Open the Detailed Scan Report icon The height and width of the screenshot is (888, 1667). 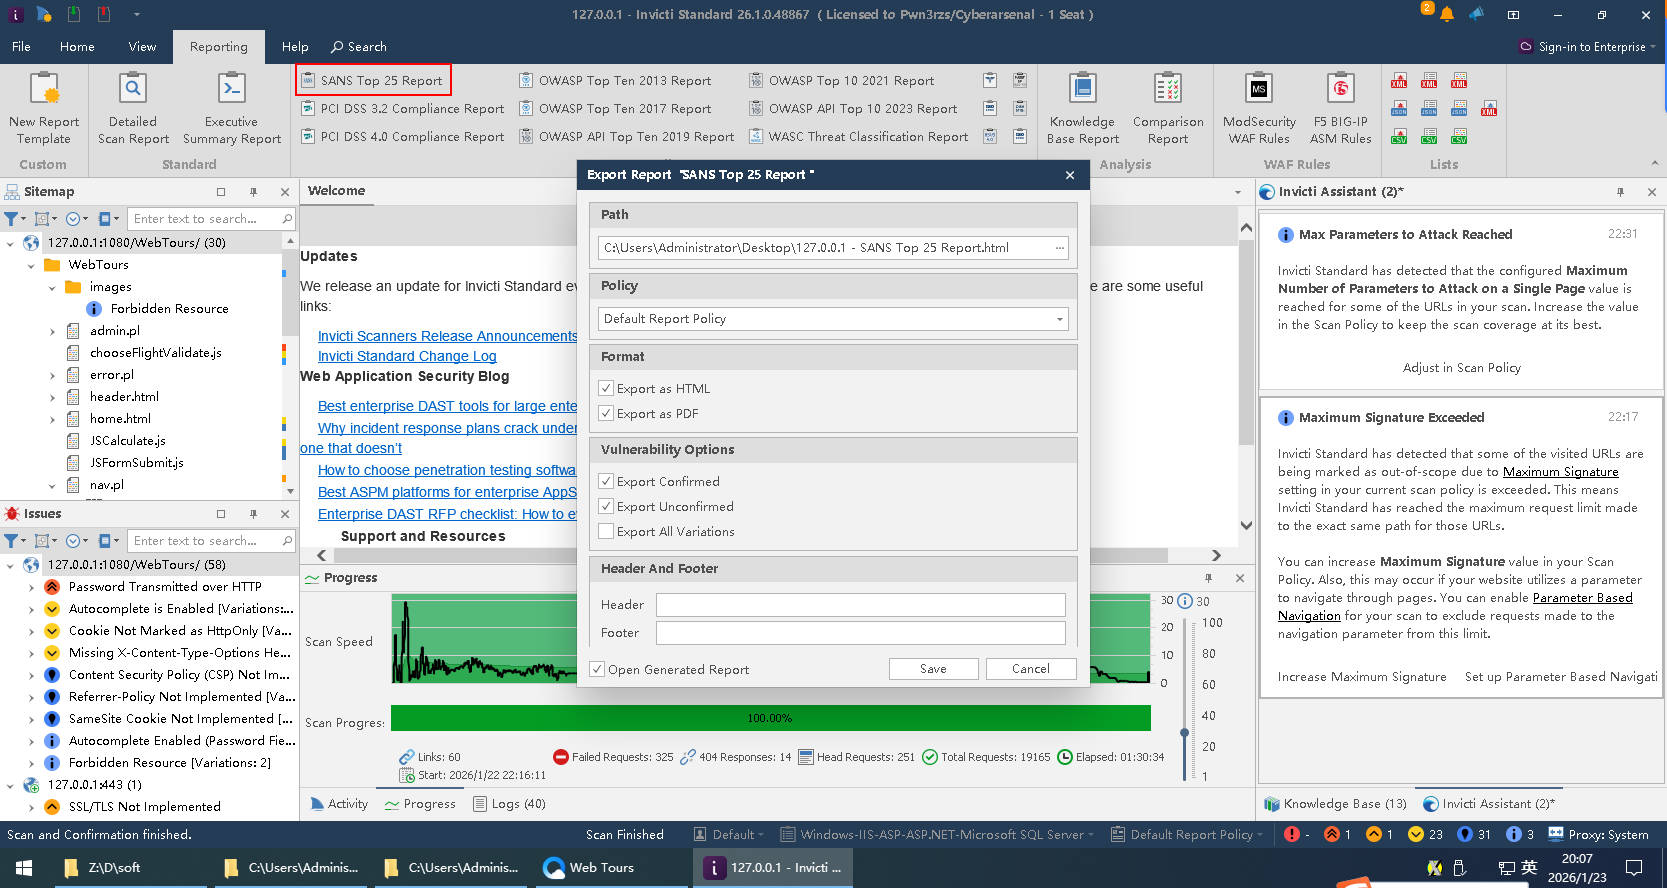pyautogui.click(x=133, y=90)
